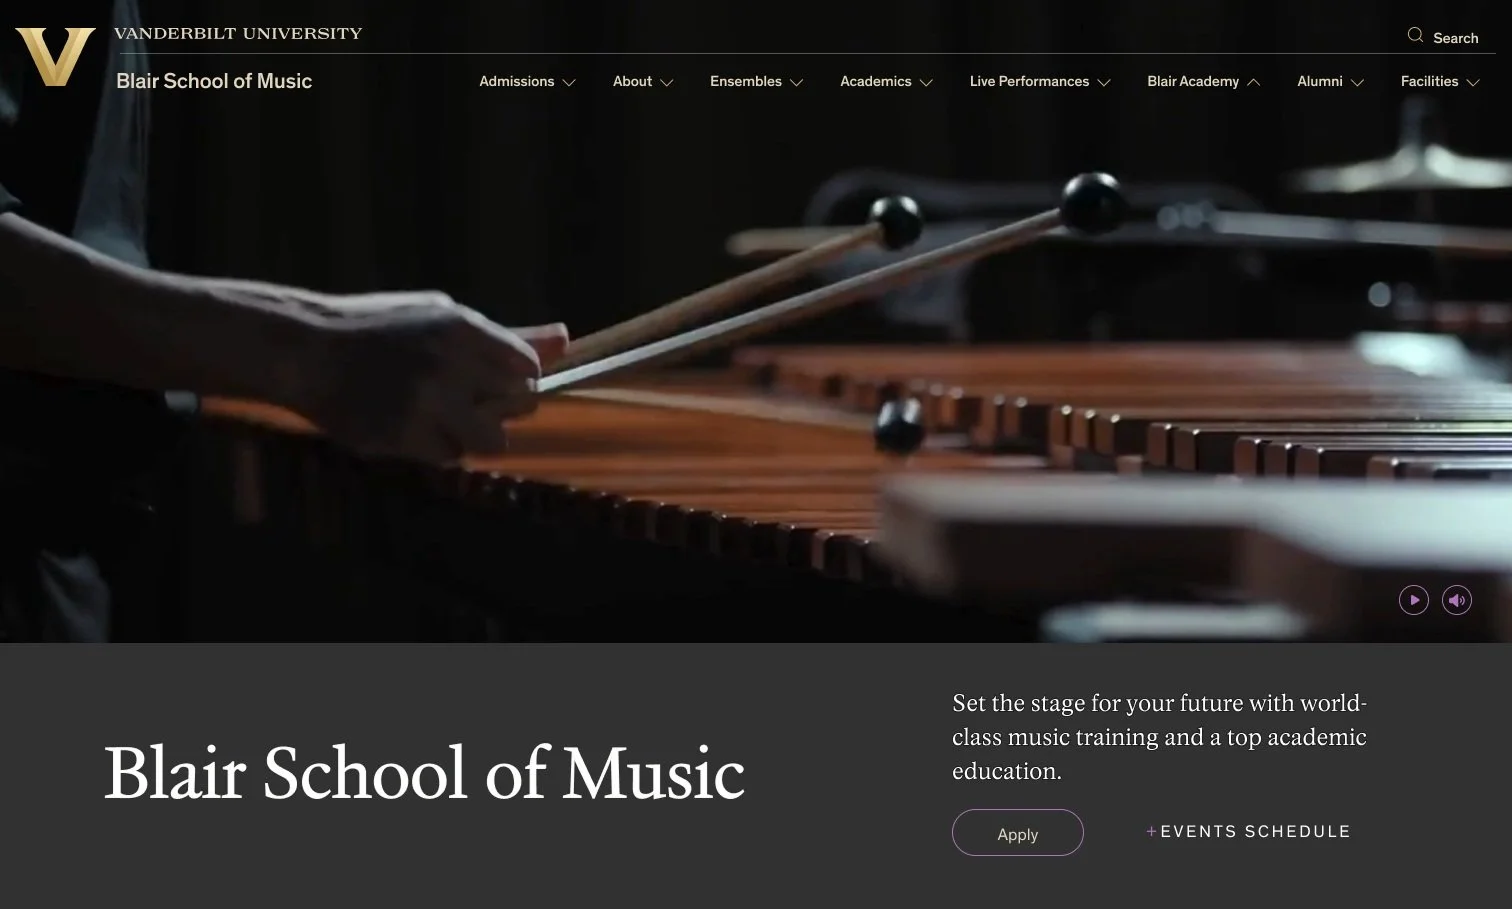
Task: Click the gold Vanderbilt V logo
Action: click(55, 56)
